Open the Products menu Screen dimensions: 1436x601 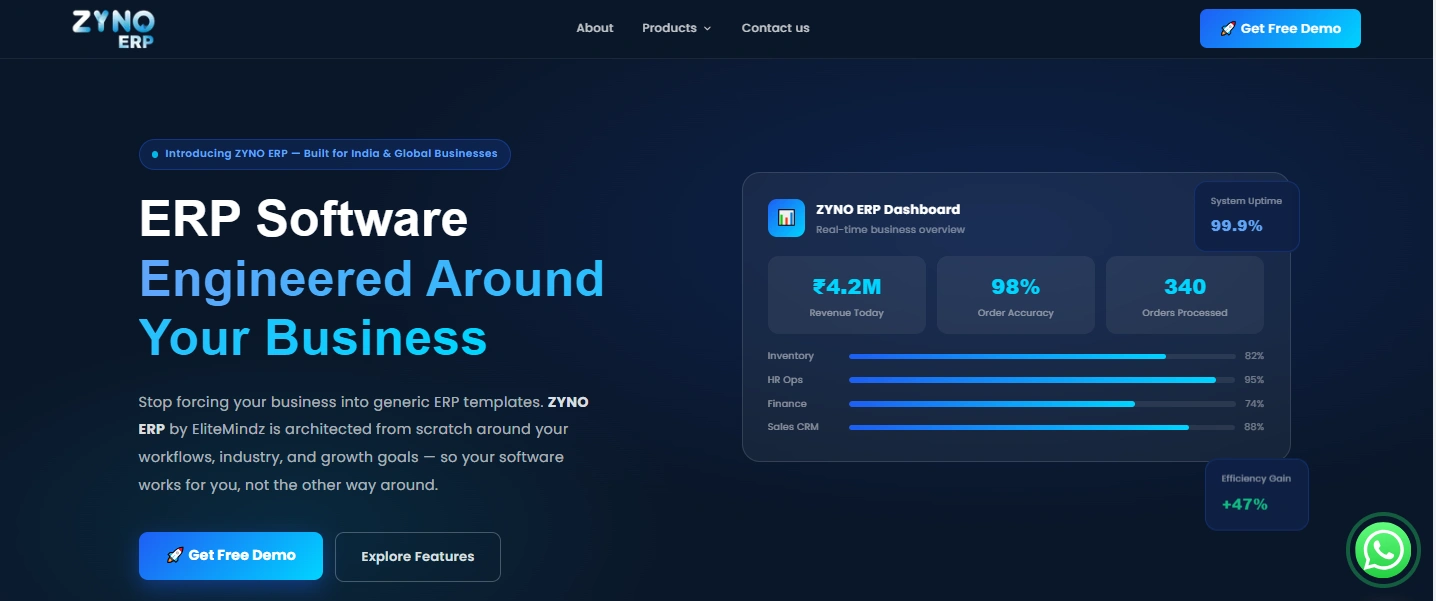click(677, 28)
